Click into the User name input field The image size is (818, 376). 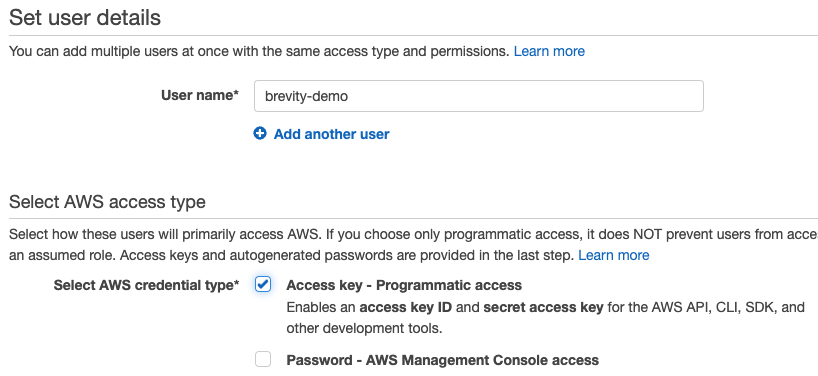pos(478,96)
